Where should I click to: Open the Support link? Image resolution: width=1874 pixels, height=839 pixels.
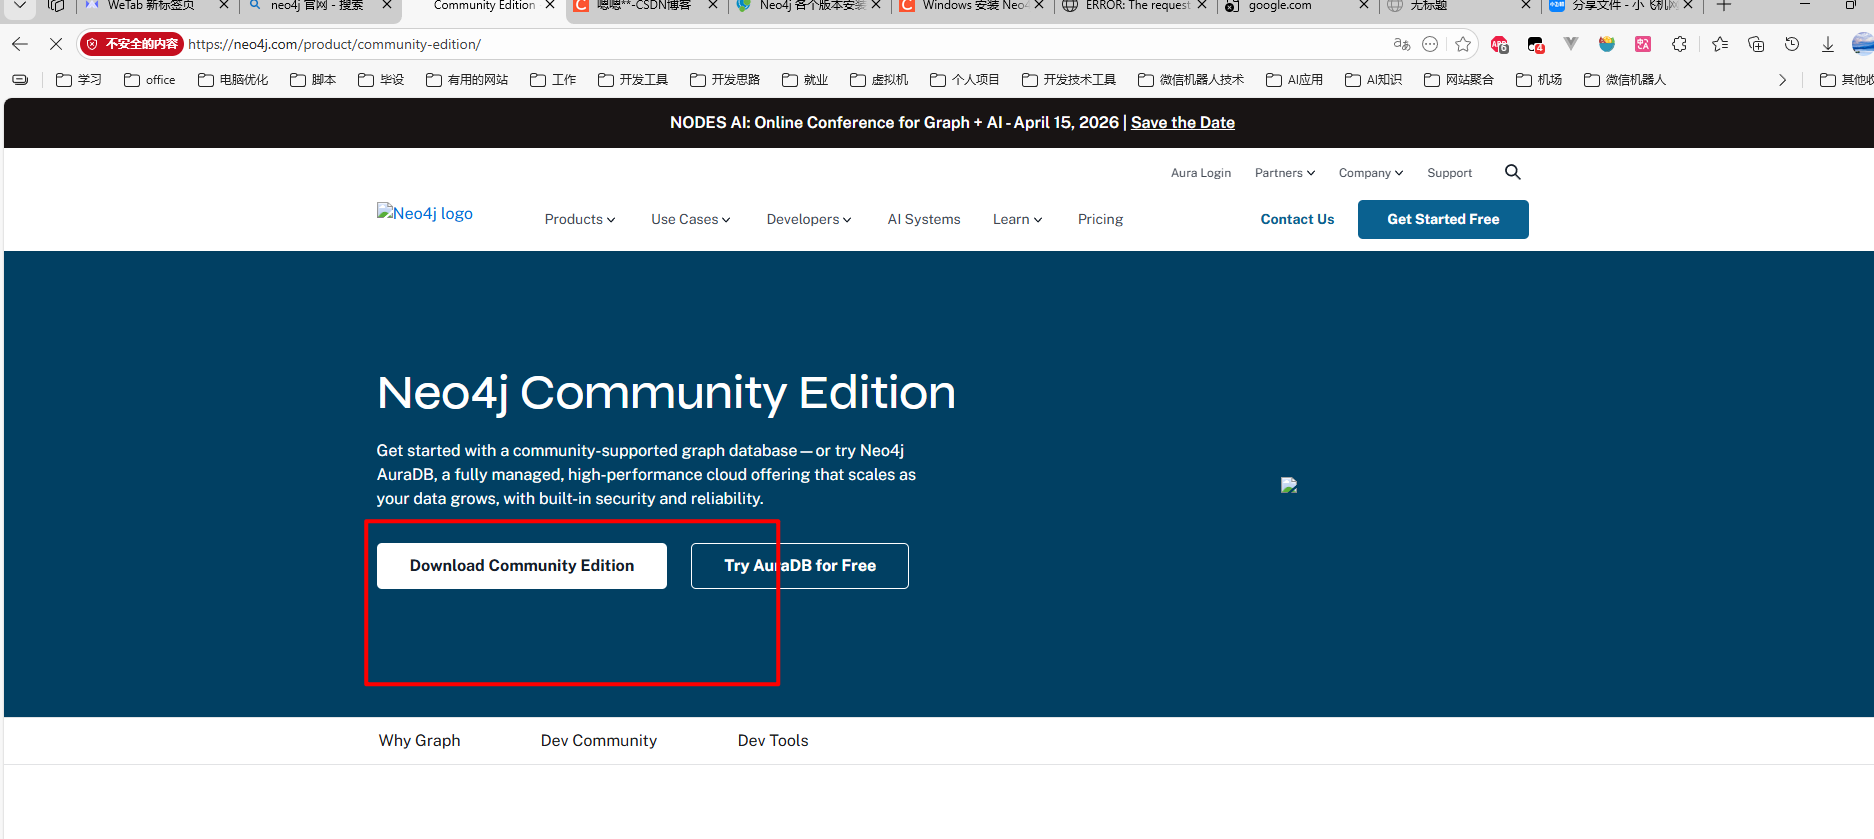[x=1449, y=173]
